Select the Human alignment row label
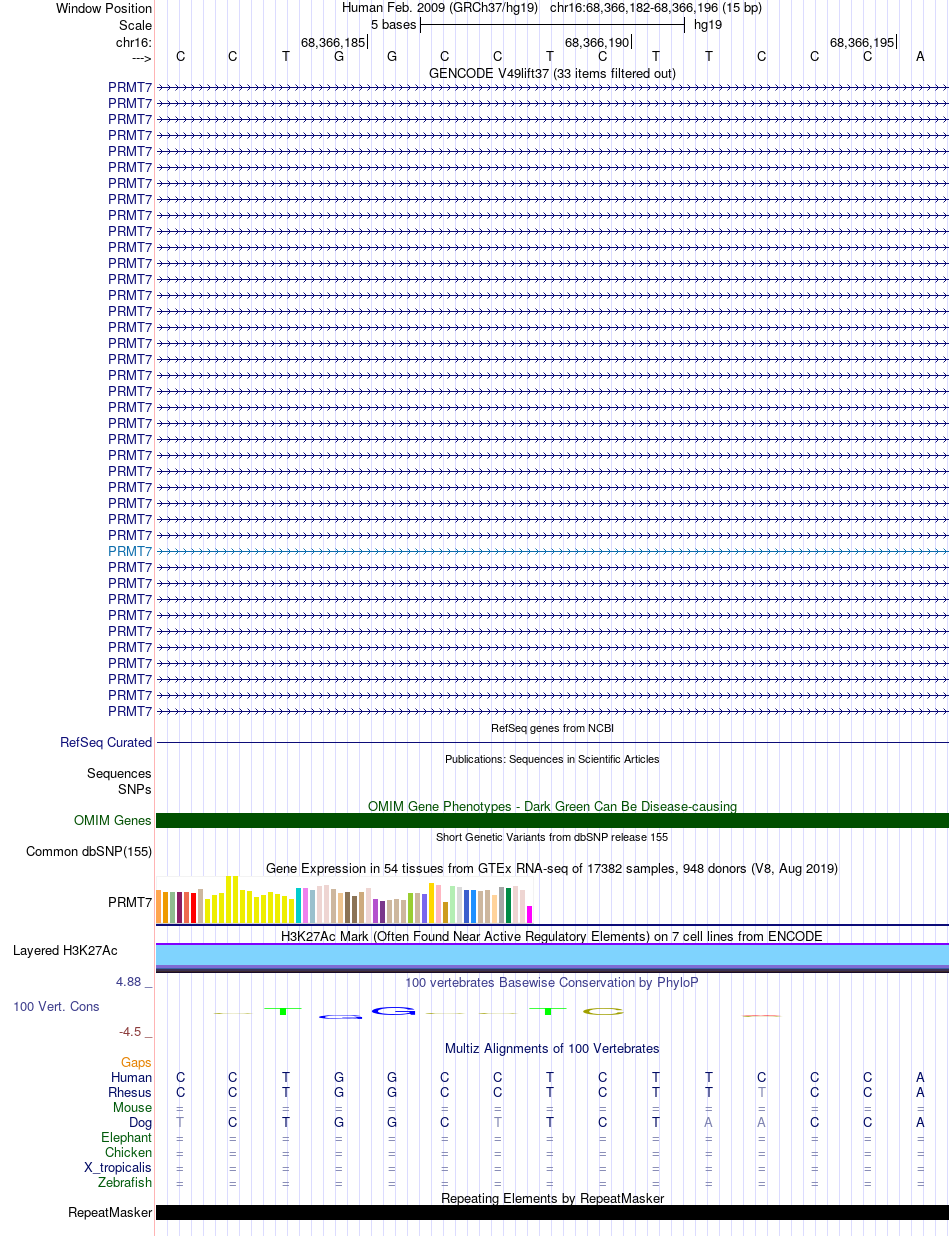 point(132,1078)
